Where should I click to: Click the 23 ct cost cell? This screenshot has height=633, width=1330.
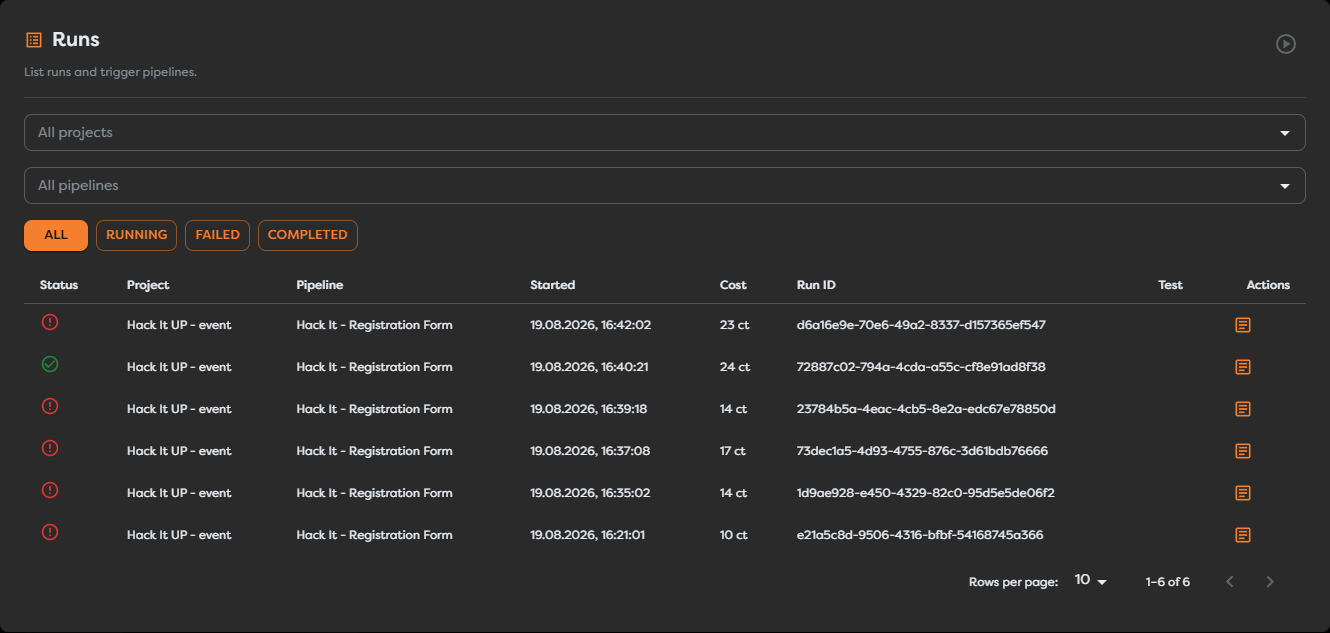pos(734,325)
